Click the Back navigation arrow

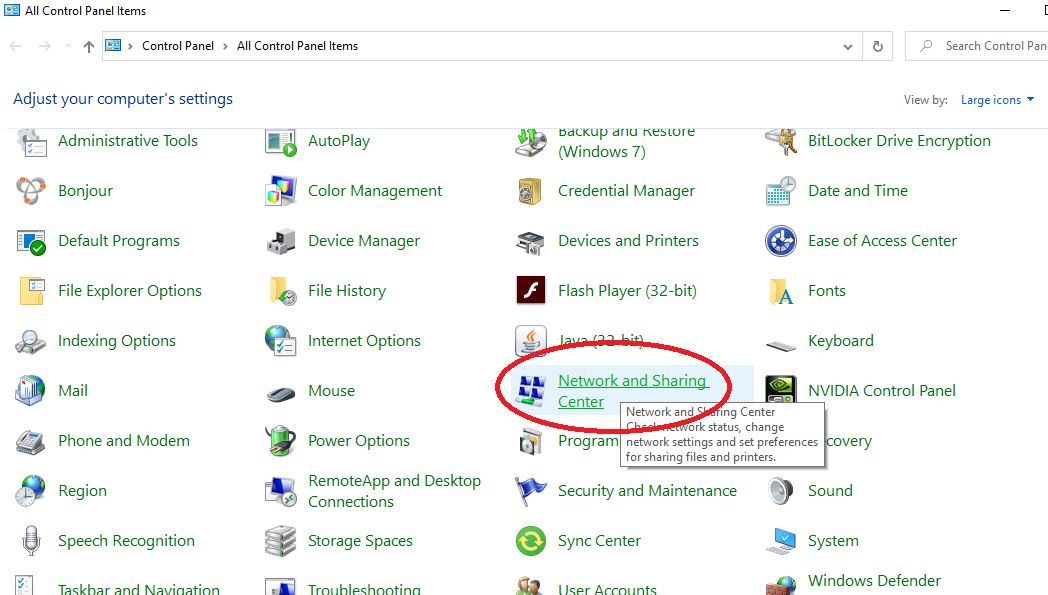click(15, 46)
